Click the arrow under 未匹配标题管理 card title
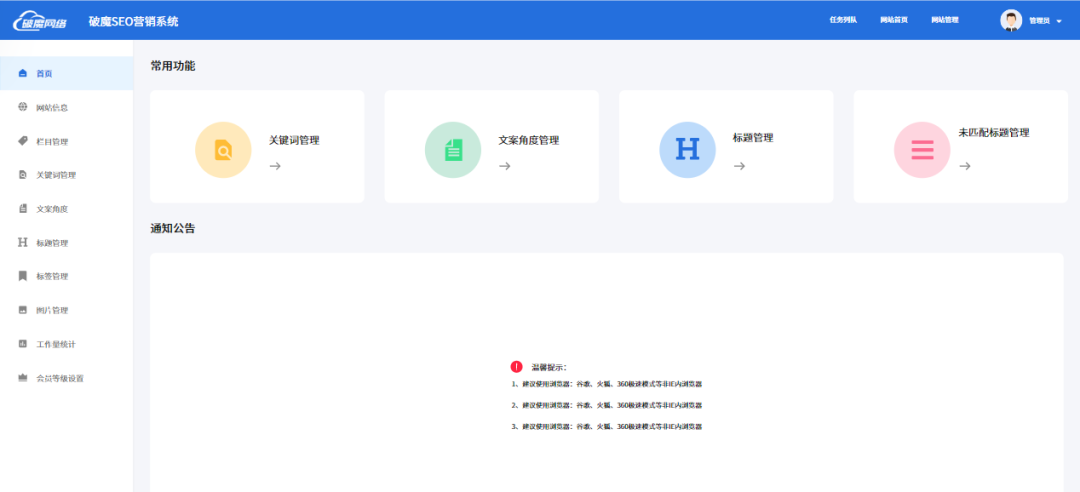This screenshot has width=1080, height=492. coord(965,166)
